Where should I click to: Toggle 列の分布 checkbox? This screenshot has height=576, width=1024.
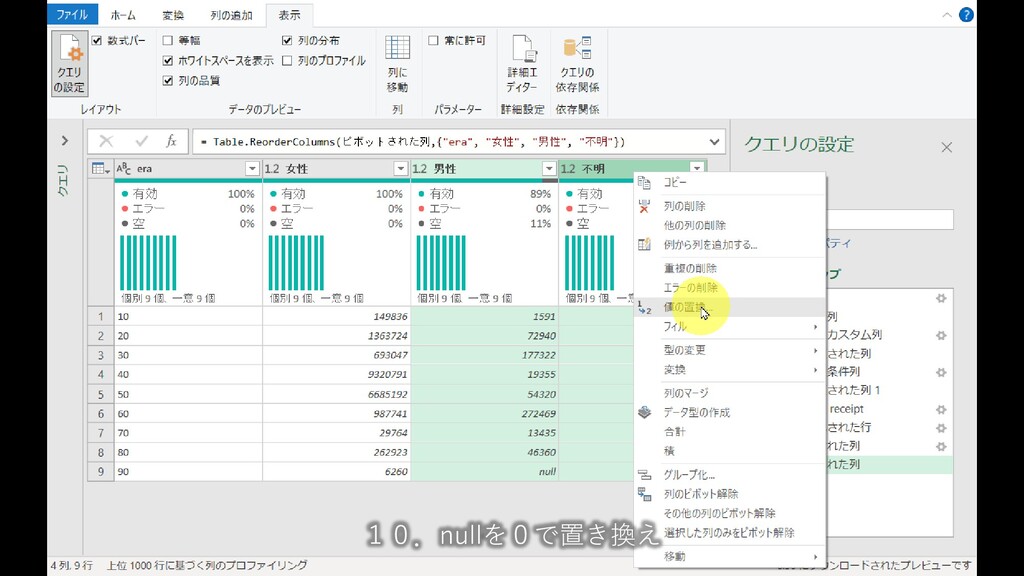[287, 40]
